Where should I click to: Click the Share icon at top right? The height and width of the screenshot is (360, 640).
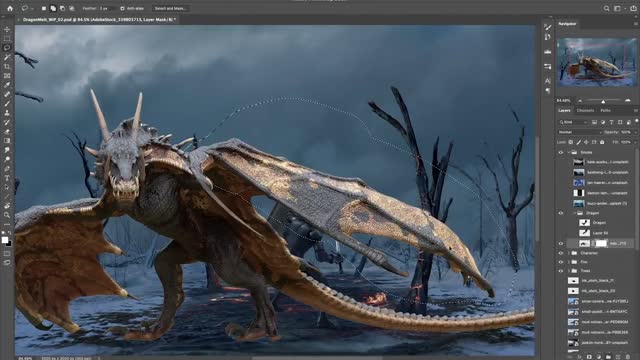(x=633, y=8)
